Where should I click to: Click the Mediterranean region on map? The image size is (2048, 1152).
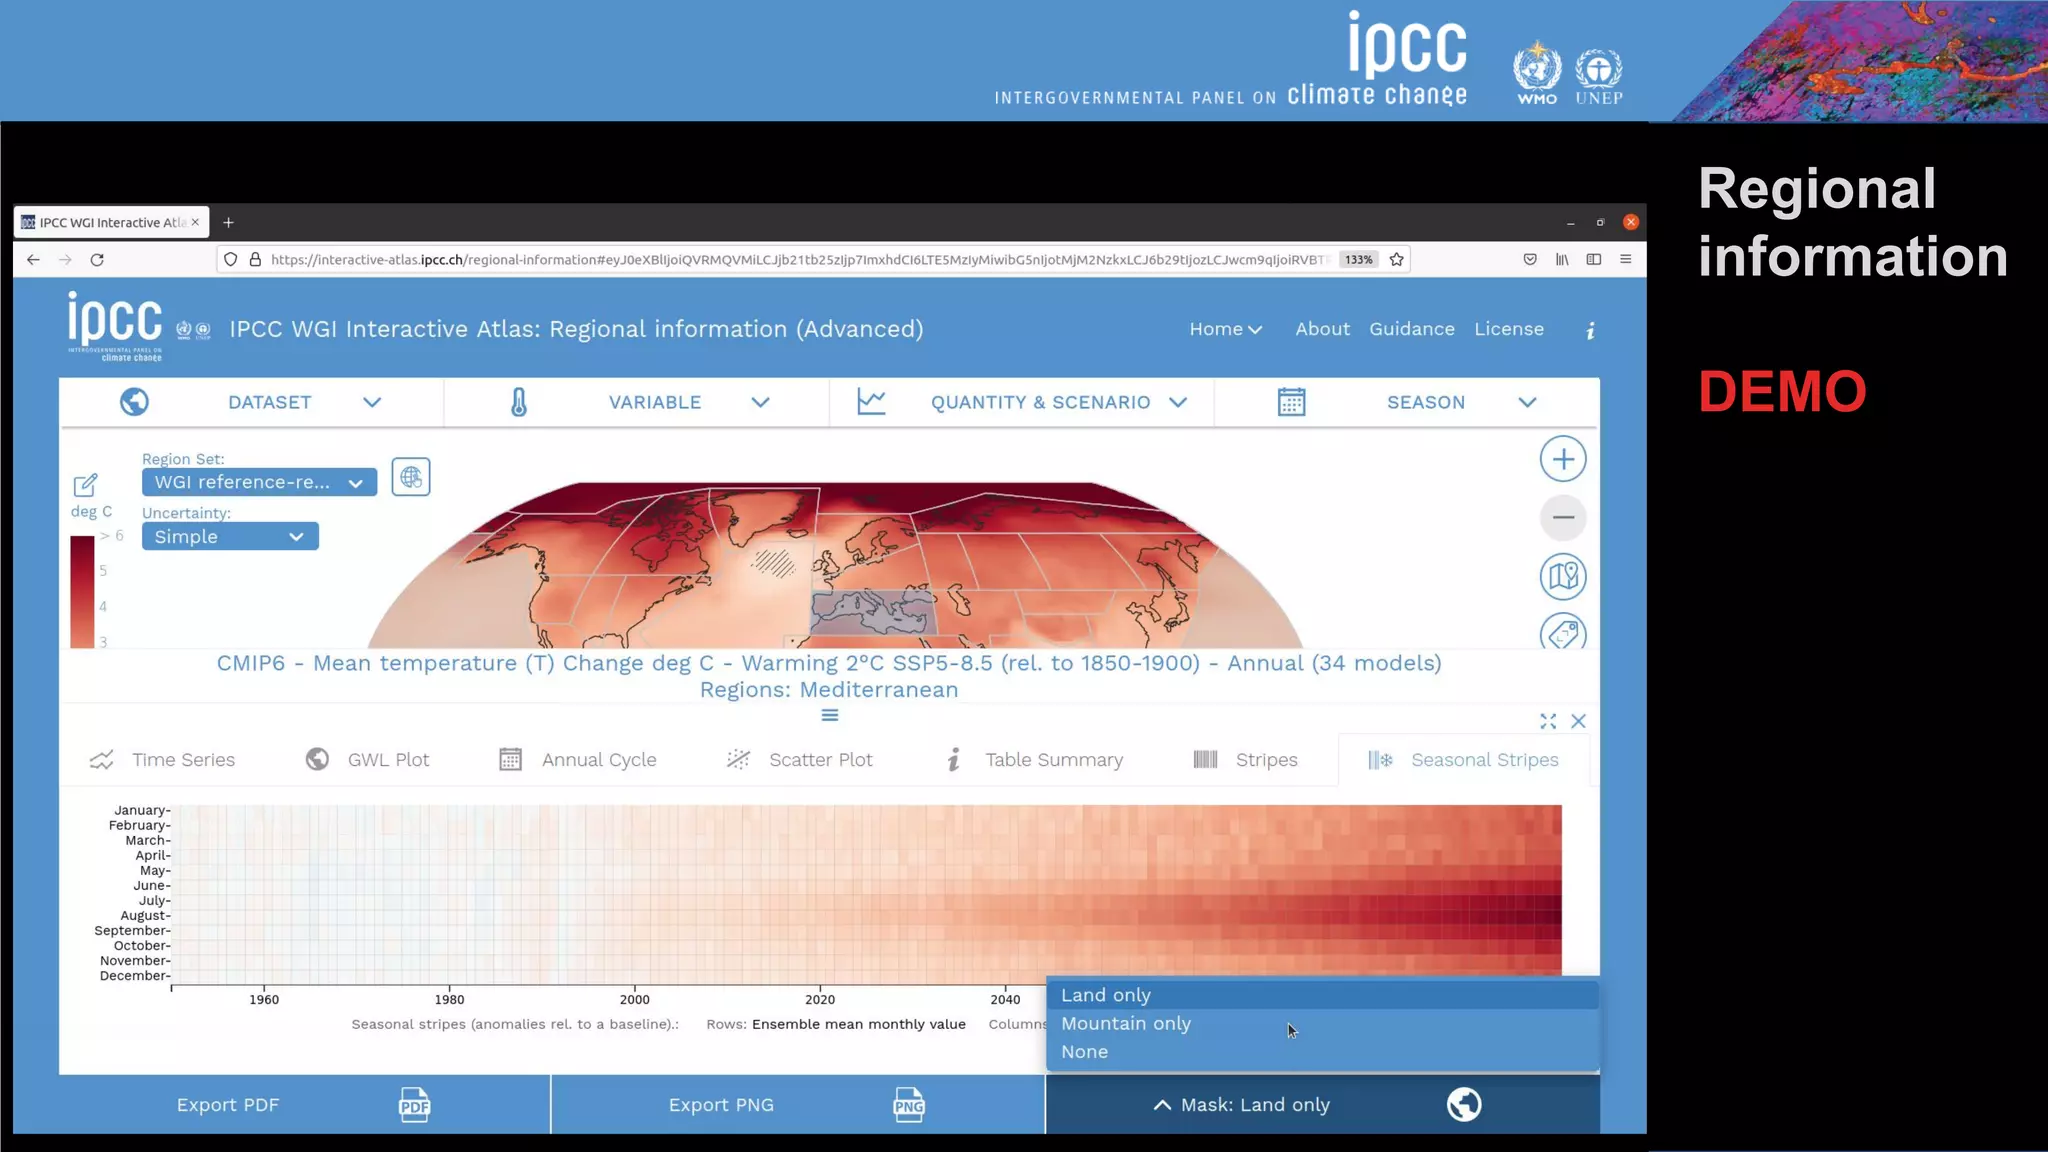(x=872, y=612)
